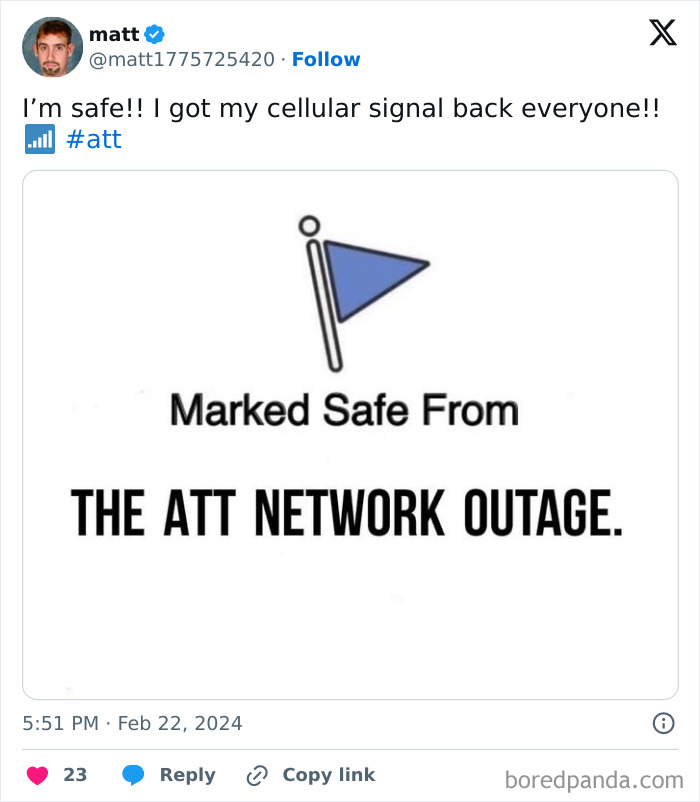Image resolution: width=700 pixels, height=802 pixels.
Task: Open the @matt1775725420 handle
Action: pos(182,60)
